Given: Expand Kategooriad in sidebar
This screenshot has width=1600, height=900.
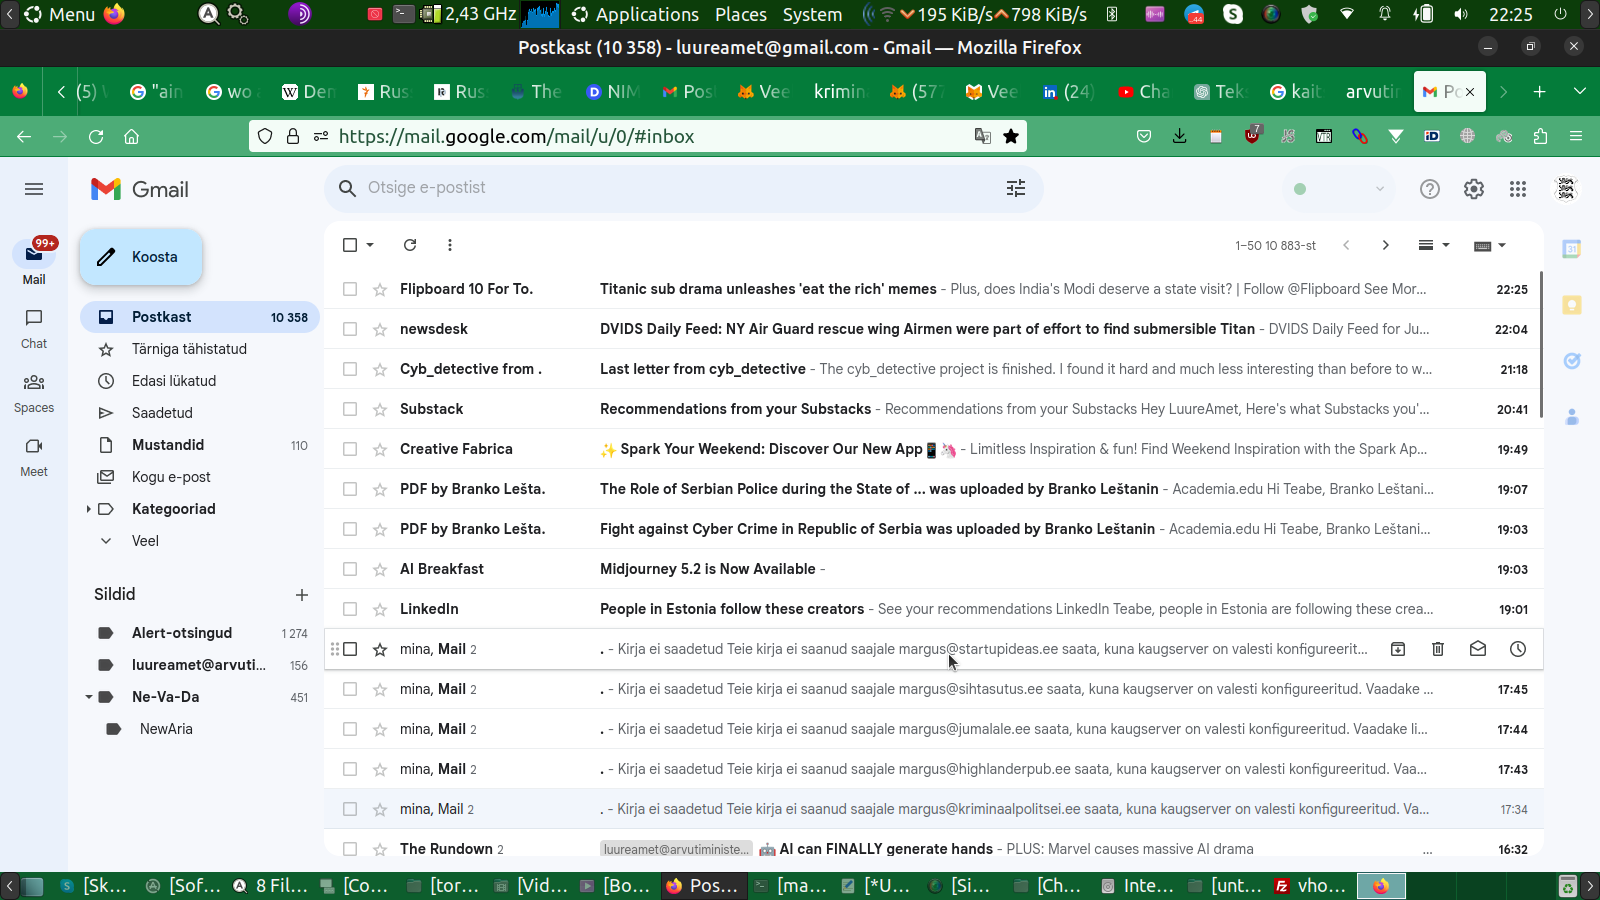Looking at the screenshot, I should click(89, 509).
